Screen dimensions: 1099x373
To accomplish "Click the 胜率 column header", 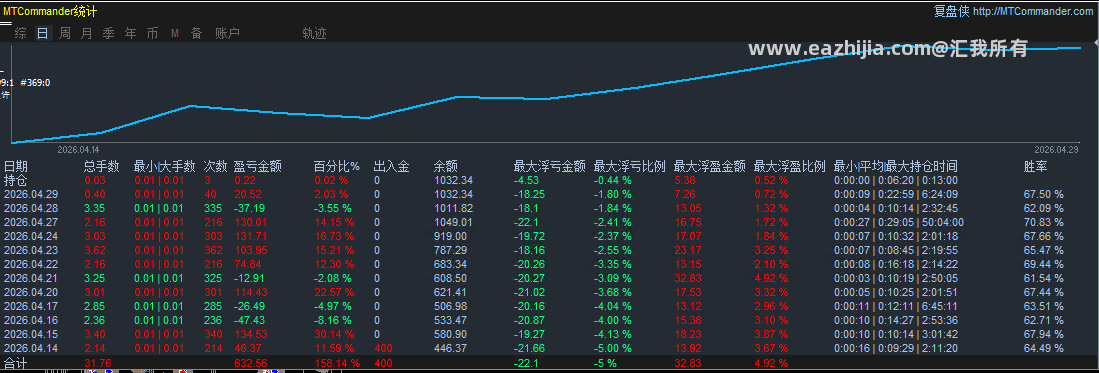I will pos(1036,166).
